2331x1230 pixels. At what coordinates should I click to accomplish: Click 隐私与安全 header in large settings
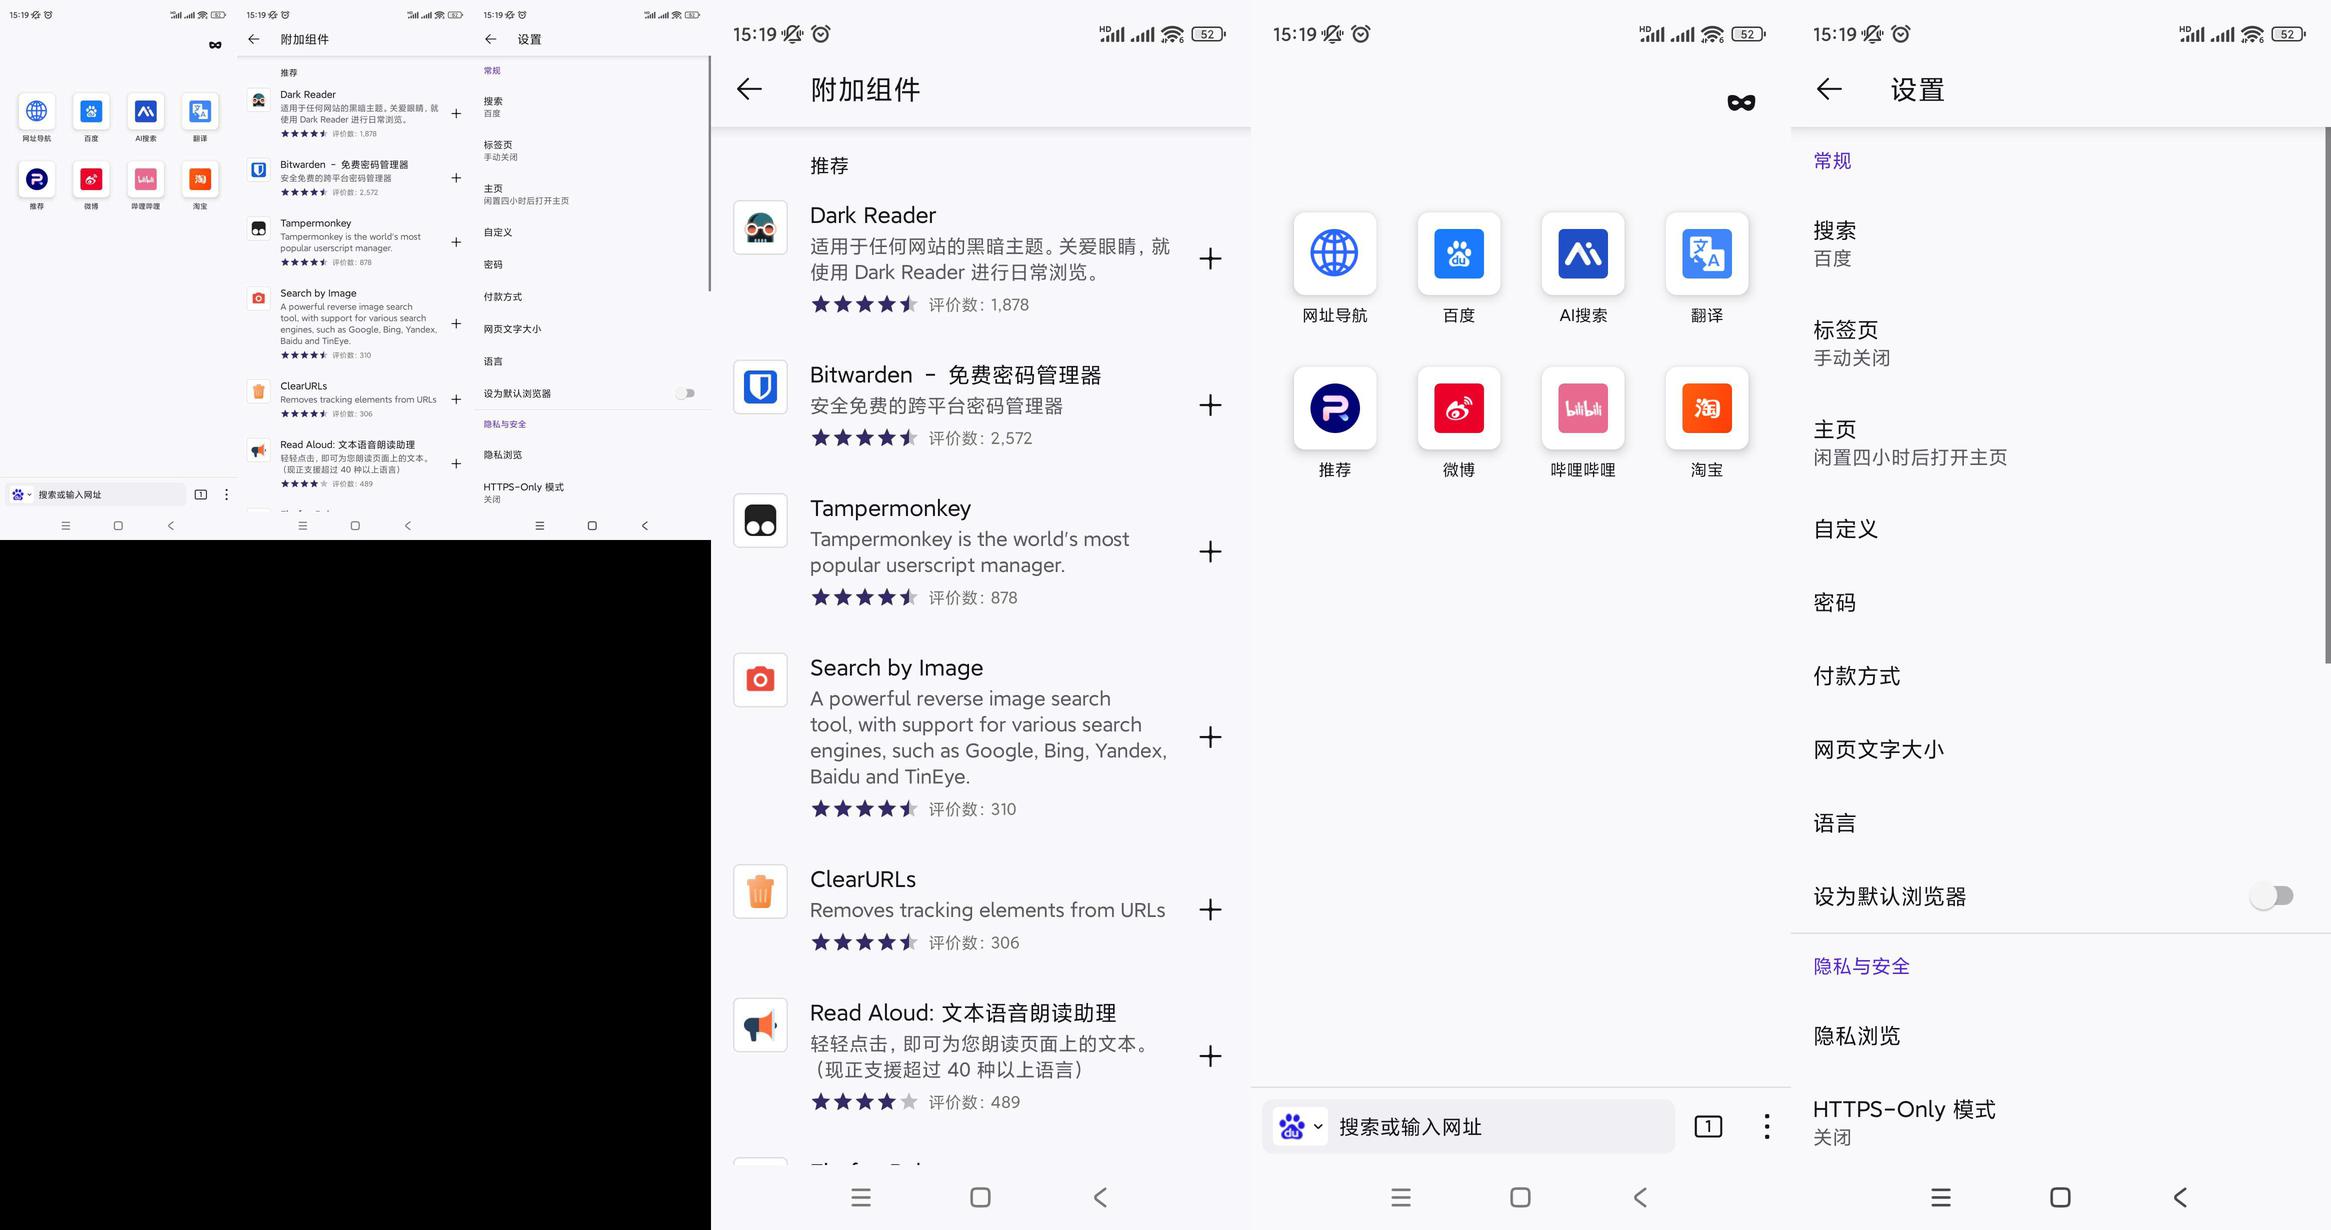tap(1862, 966)
